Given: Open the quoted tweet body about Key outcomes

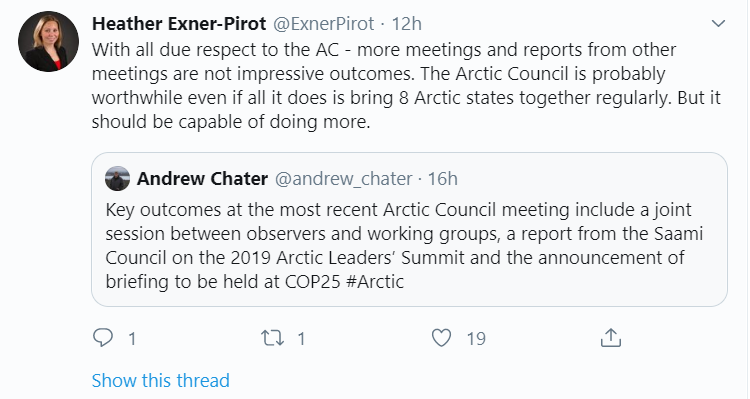Looking at the screenshot, I should tap(404, 245).
